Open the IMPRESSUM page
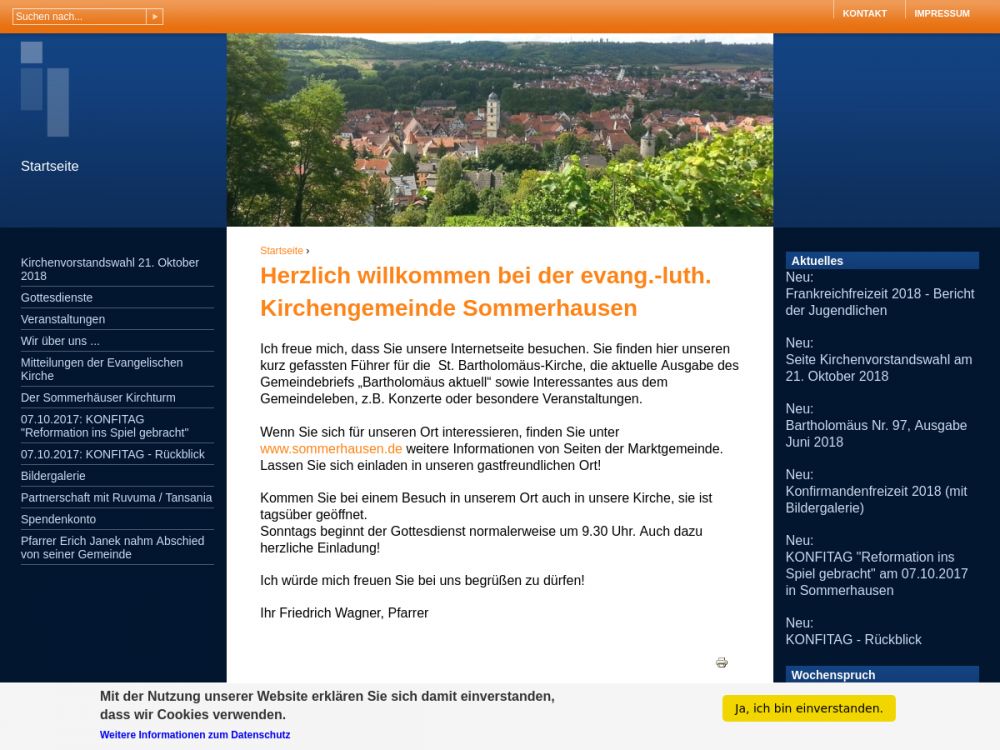 click(941, 14)
